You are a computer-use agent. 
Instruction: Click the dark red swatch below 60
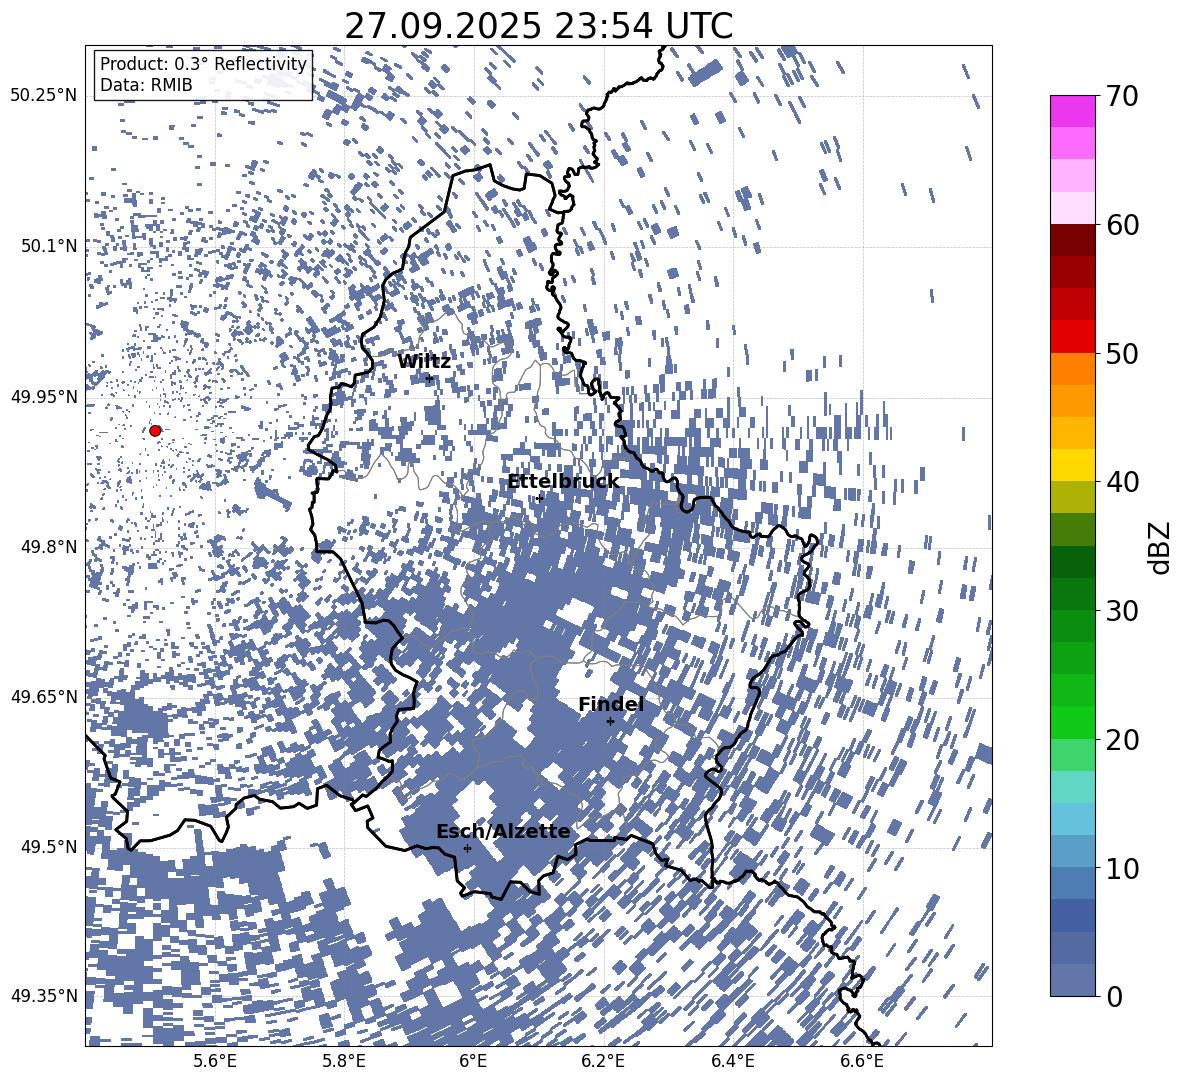pos(1072,240)
